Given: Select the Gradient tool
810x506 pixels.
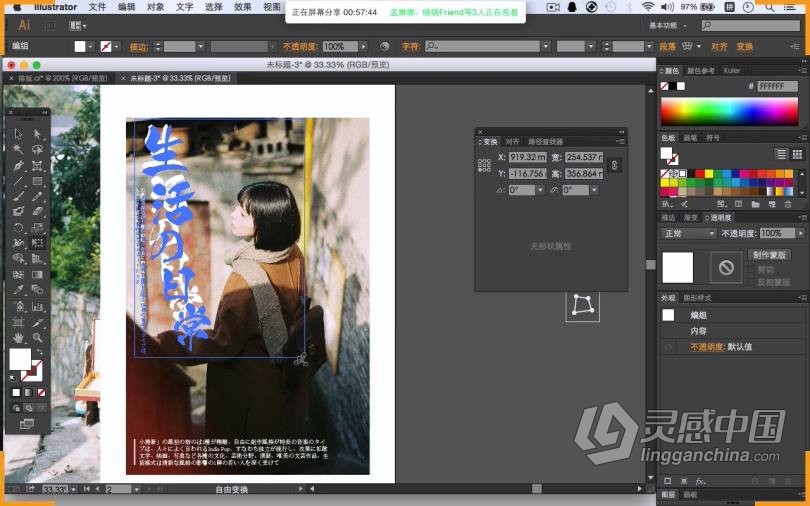Looking at the screenshot, I should tap(37, 274).
